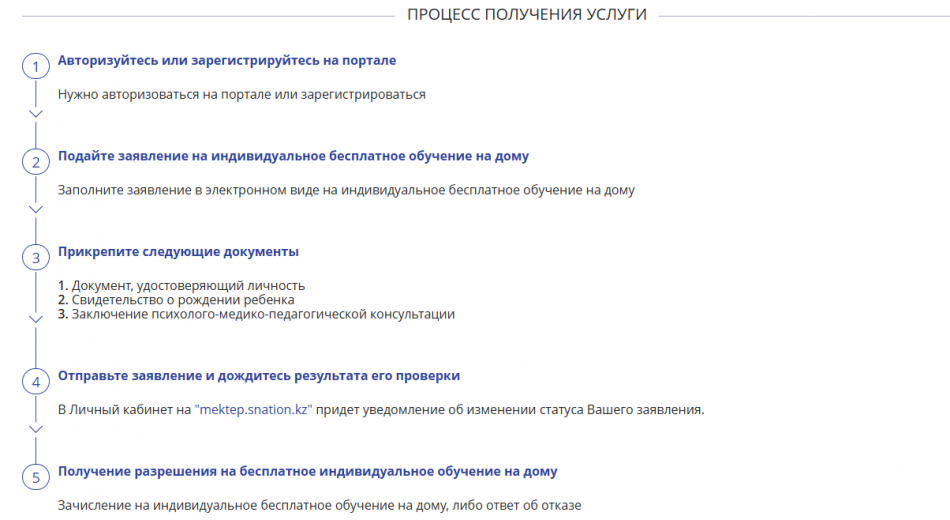Image resolution: width=950 pixels, height=520 pixels.
Task: Click step 3 circle icon
Action: point(36,258)
